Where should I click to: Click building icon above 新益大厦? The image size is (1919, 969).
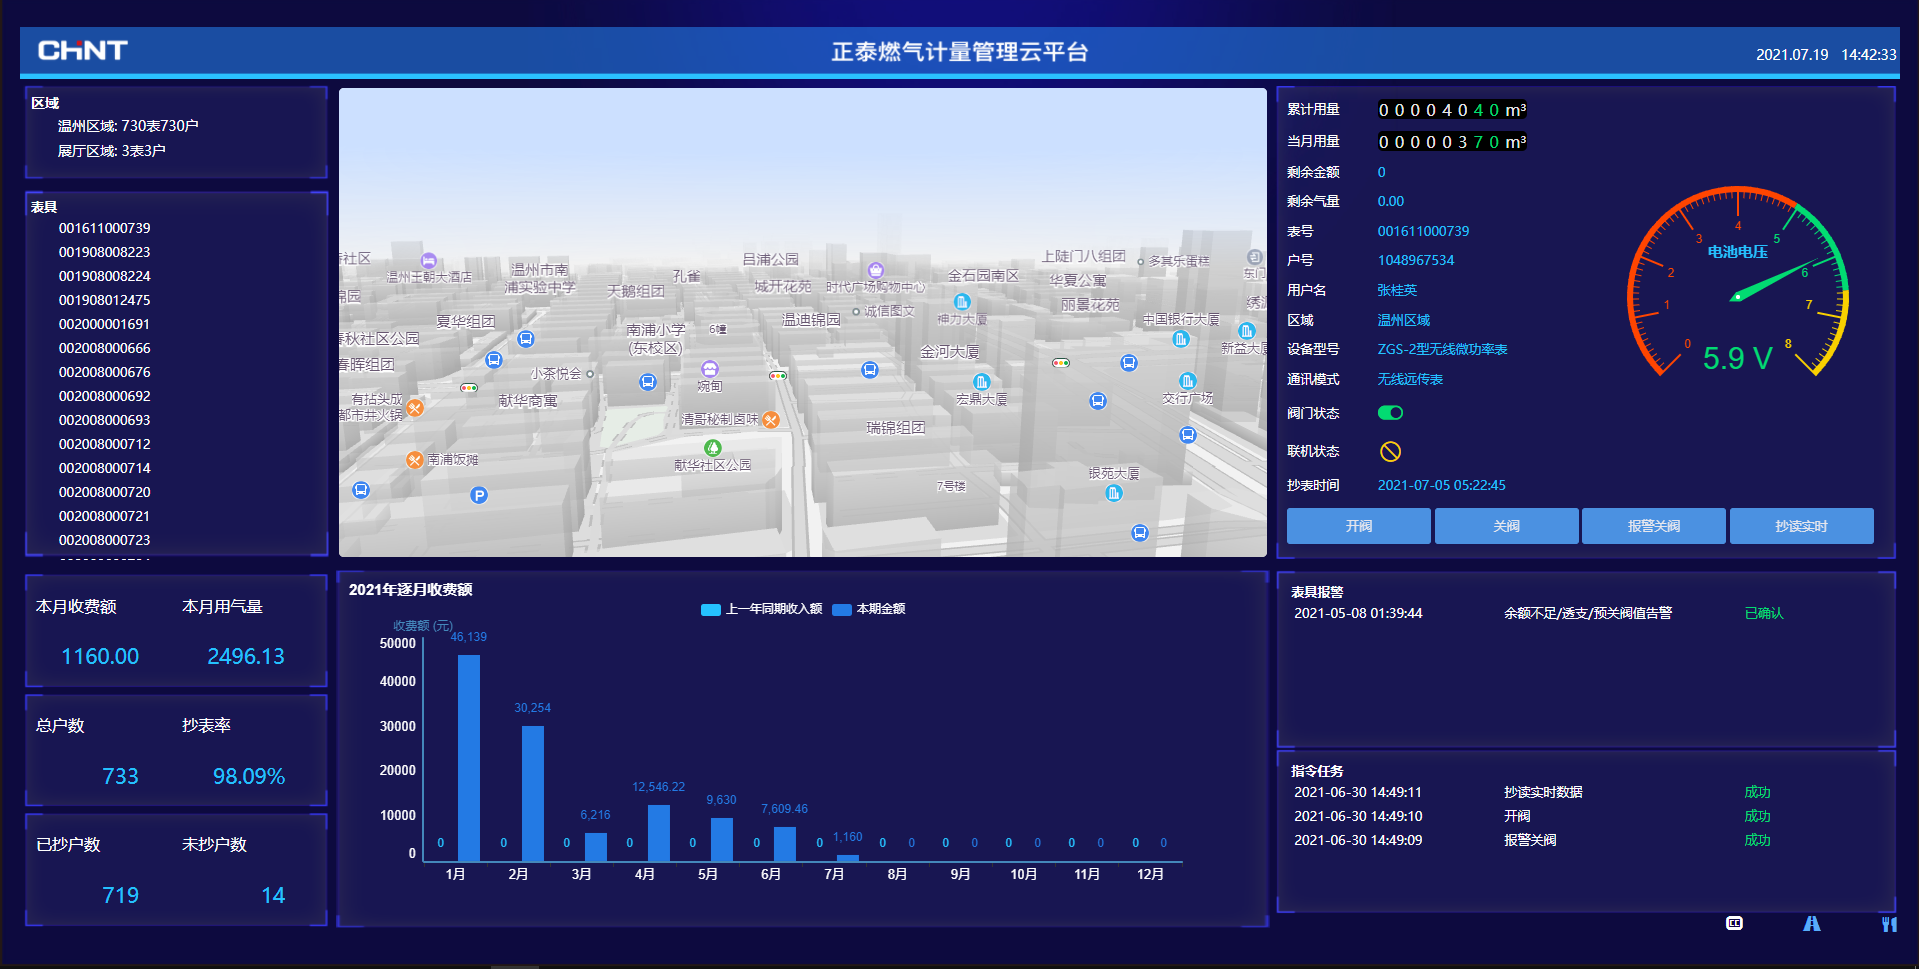1247,330
